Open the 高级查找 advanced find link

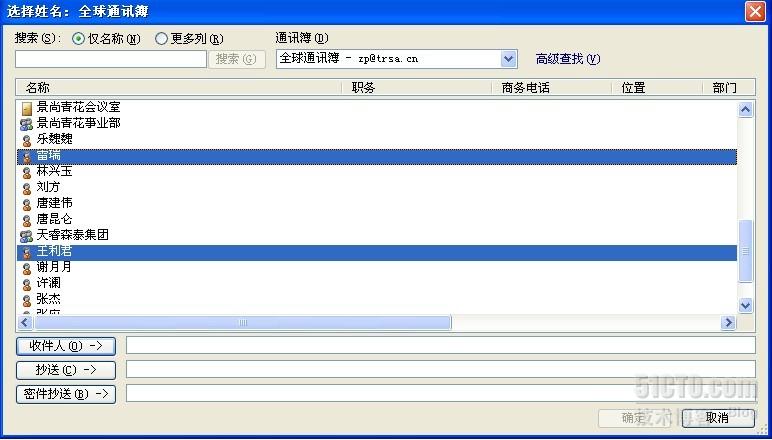[x=568, y=59]
